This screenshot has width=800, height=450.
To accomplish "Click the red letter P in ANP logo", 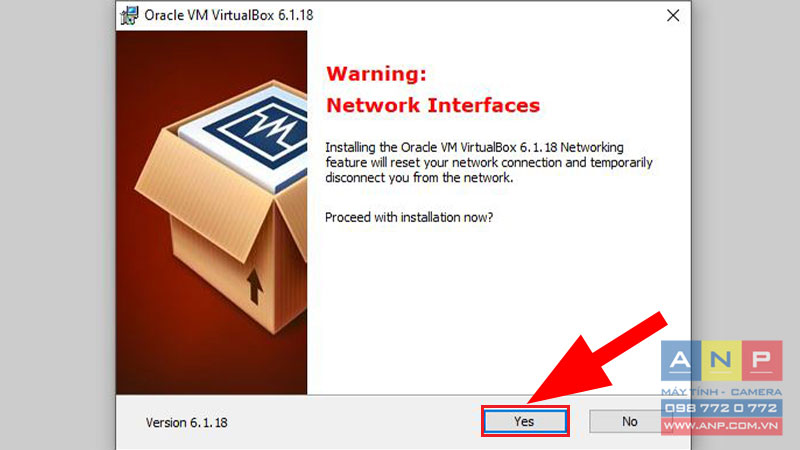I will point(762,361).
